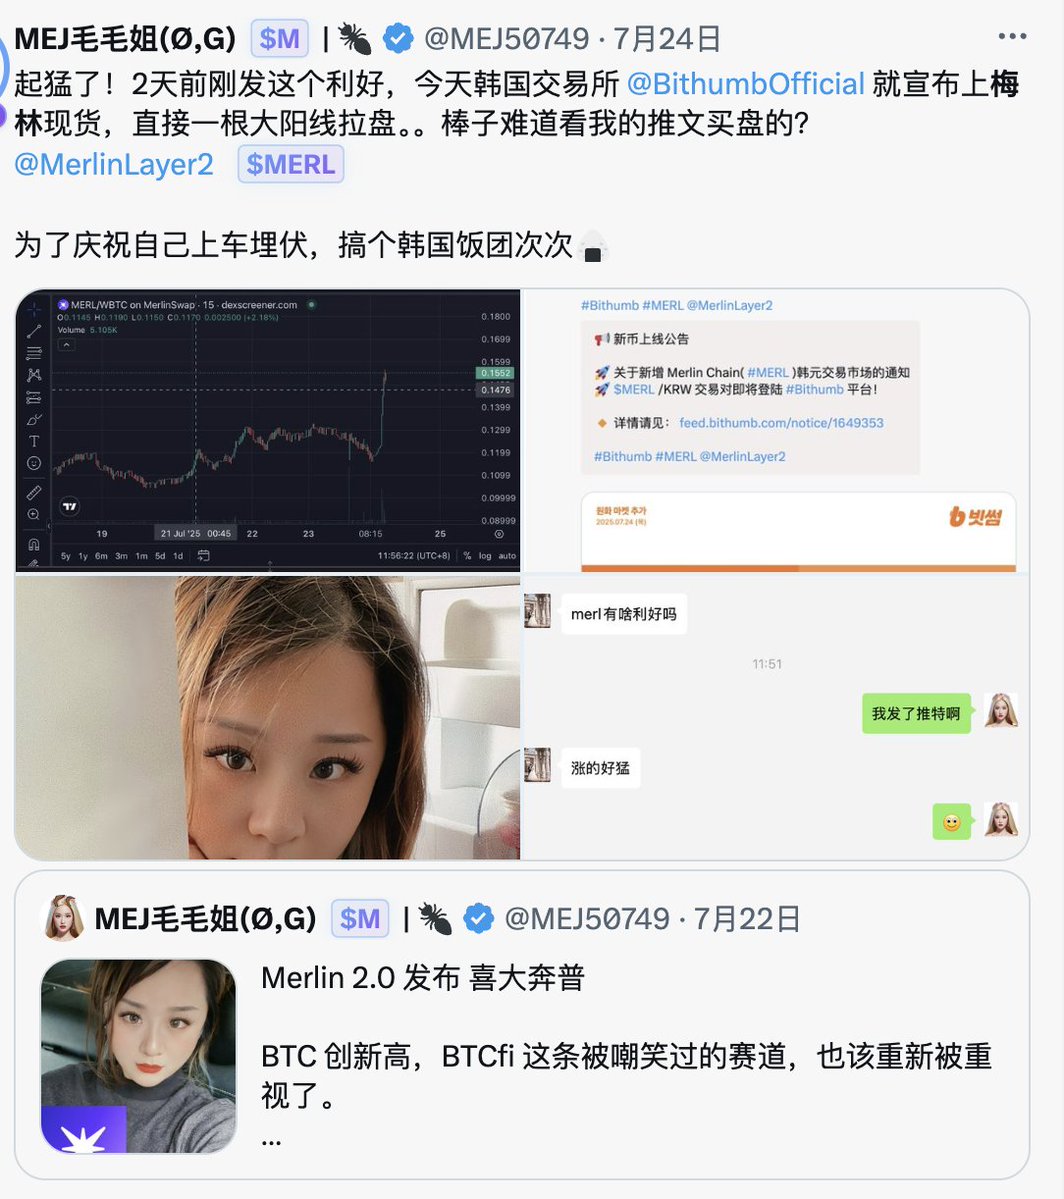Click the verified badge in quoted tweet
1064x1199 pixels.
479,918
